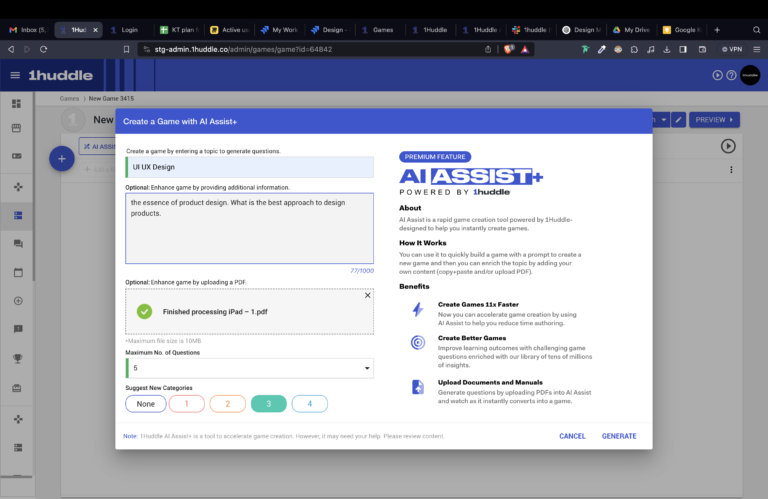Open the hamburger navigation menu
This screenshot has width=768, height=499.
[15, 75]
